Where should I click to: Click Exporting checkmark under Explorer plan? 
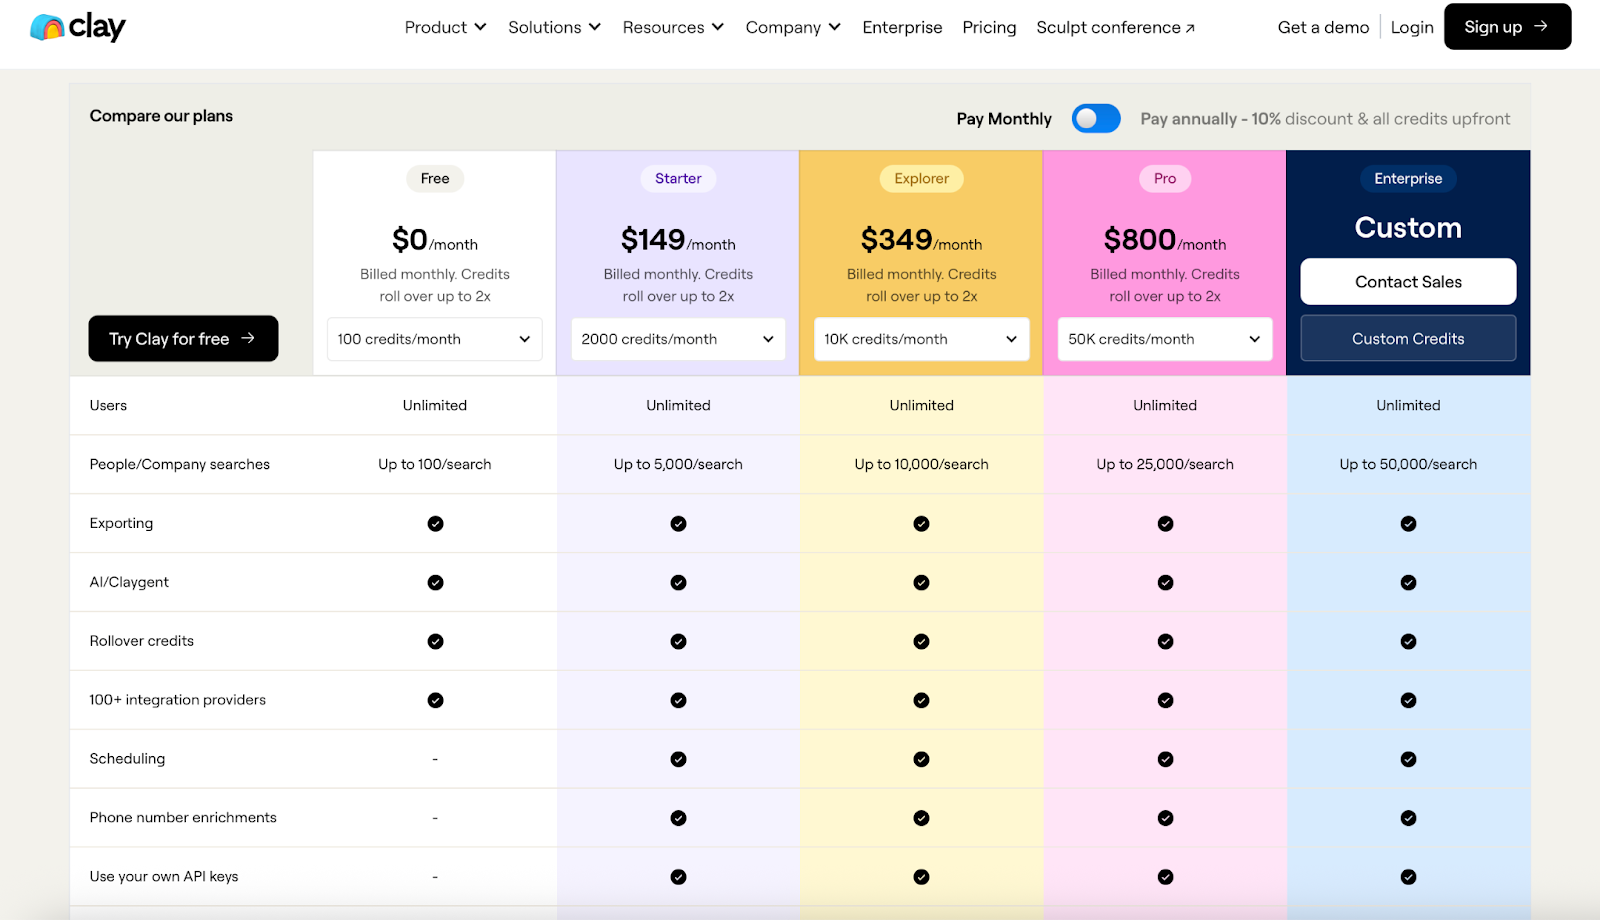[x=921, y=523]
